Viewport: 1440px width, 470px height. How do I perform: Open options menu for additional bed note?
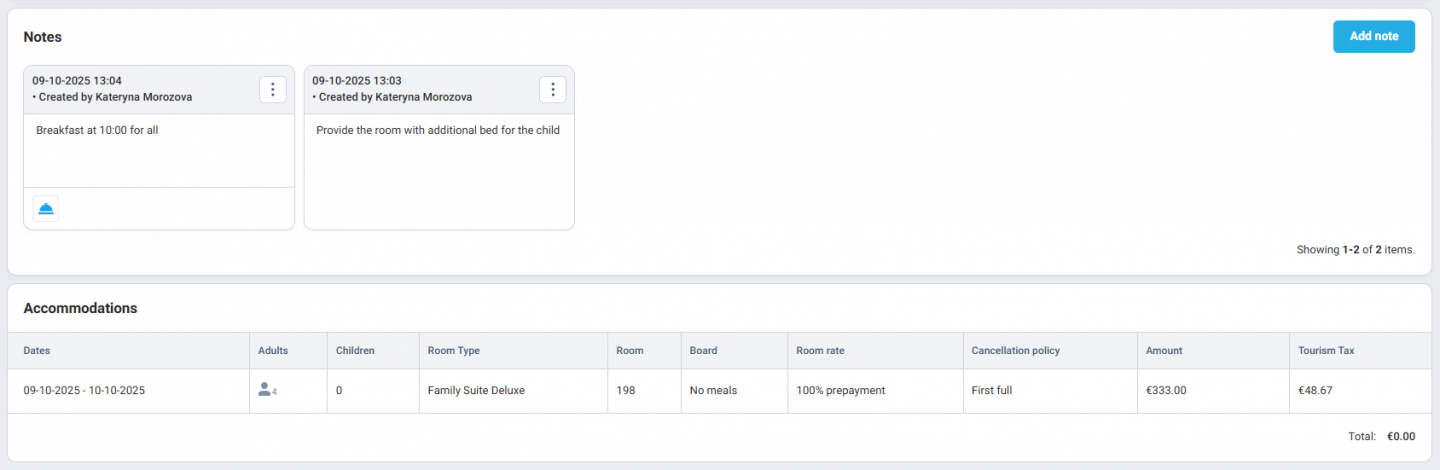pyautogui.click(x=553, y=89)
